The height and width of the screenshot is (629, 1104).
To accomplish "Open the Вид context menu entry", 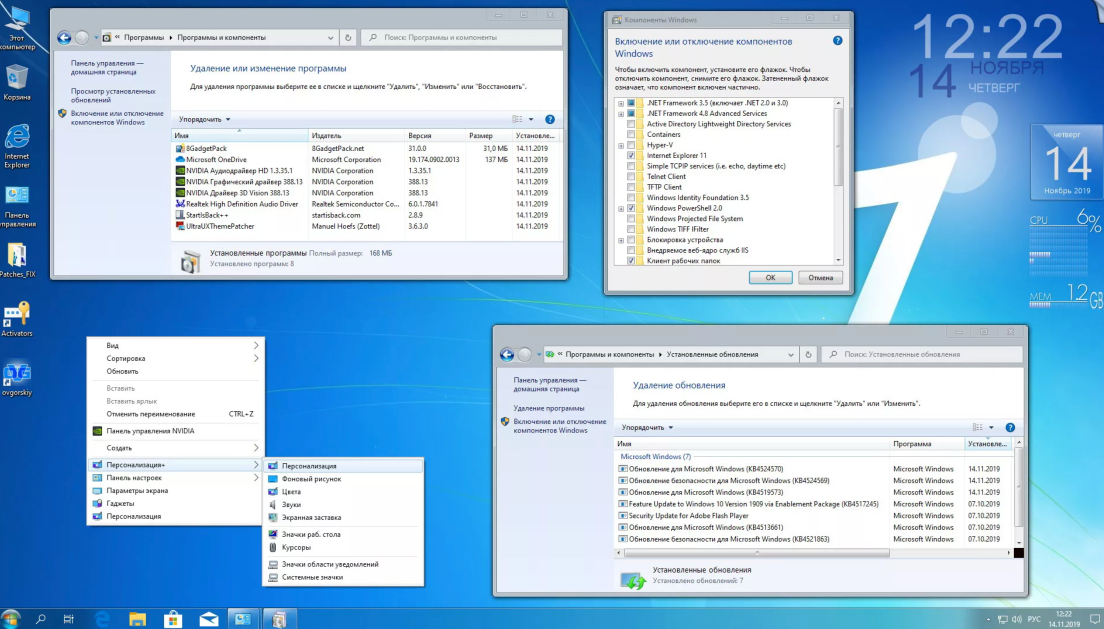I will [176, 345].
